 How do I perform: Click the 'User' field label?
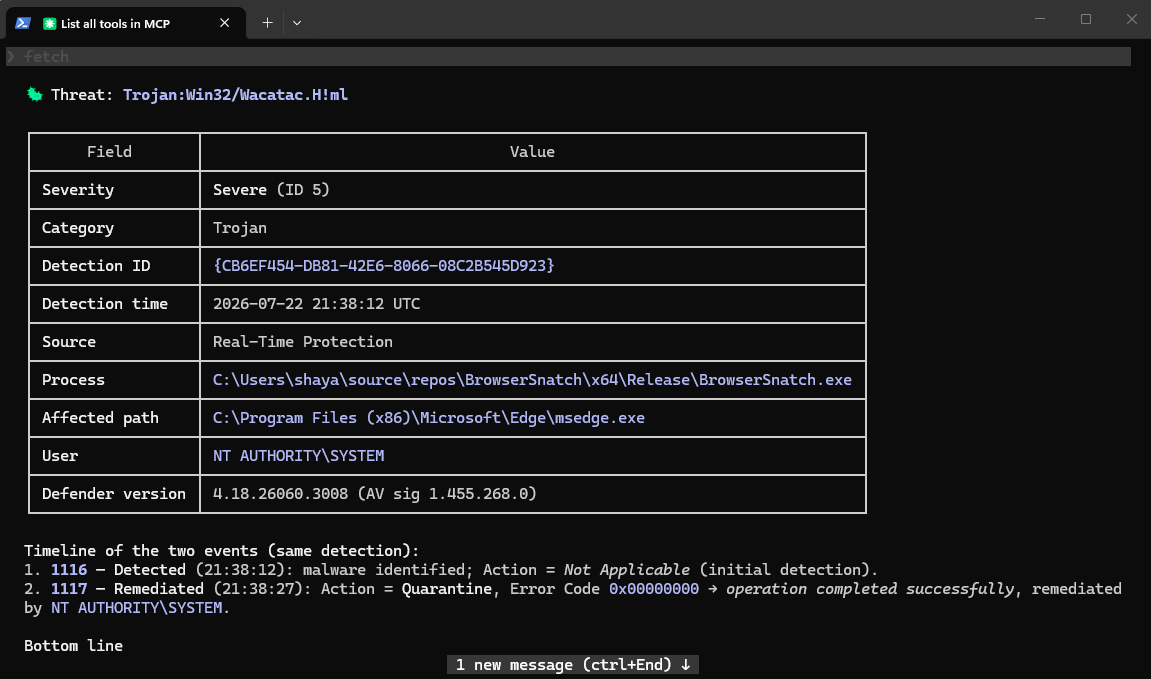click(x=60, y=456)
